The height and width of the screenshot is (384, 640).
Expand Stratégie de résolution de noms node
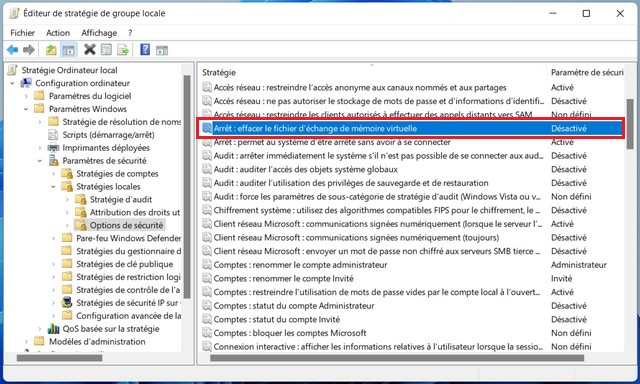(x=40, y=122)
